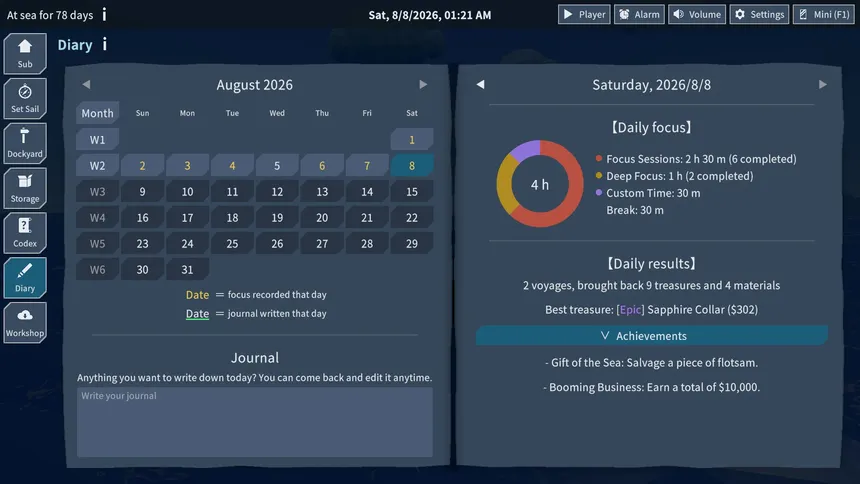860x484 pixels.
Task: Select August 22 in calendar
Action: 412,218
